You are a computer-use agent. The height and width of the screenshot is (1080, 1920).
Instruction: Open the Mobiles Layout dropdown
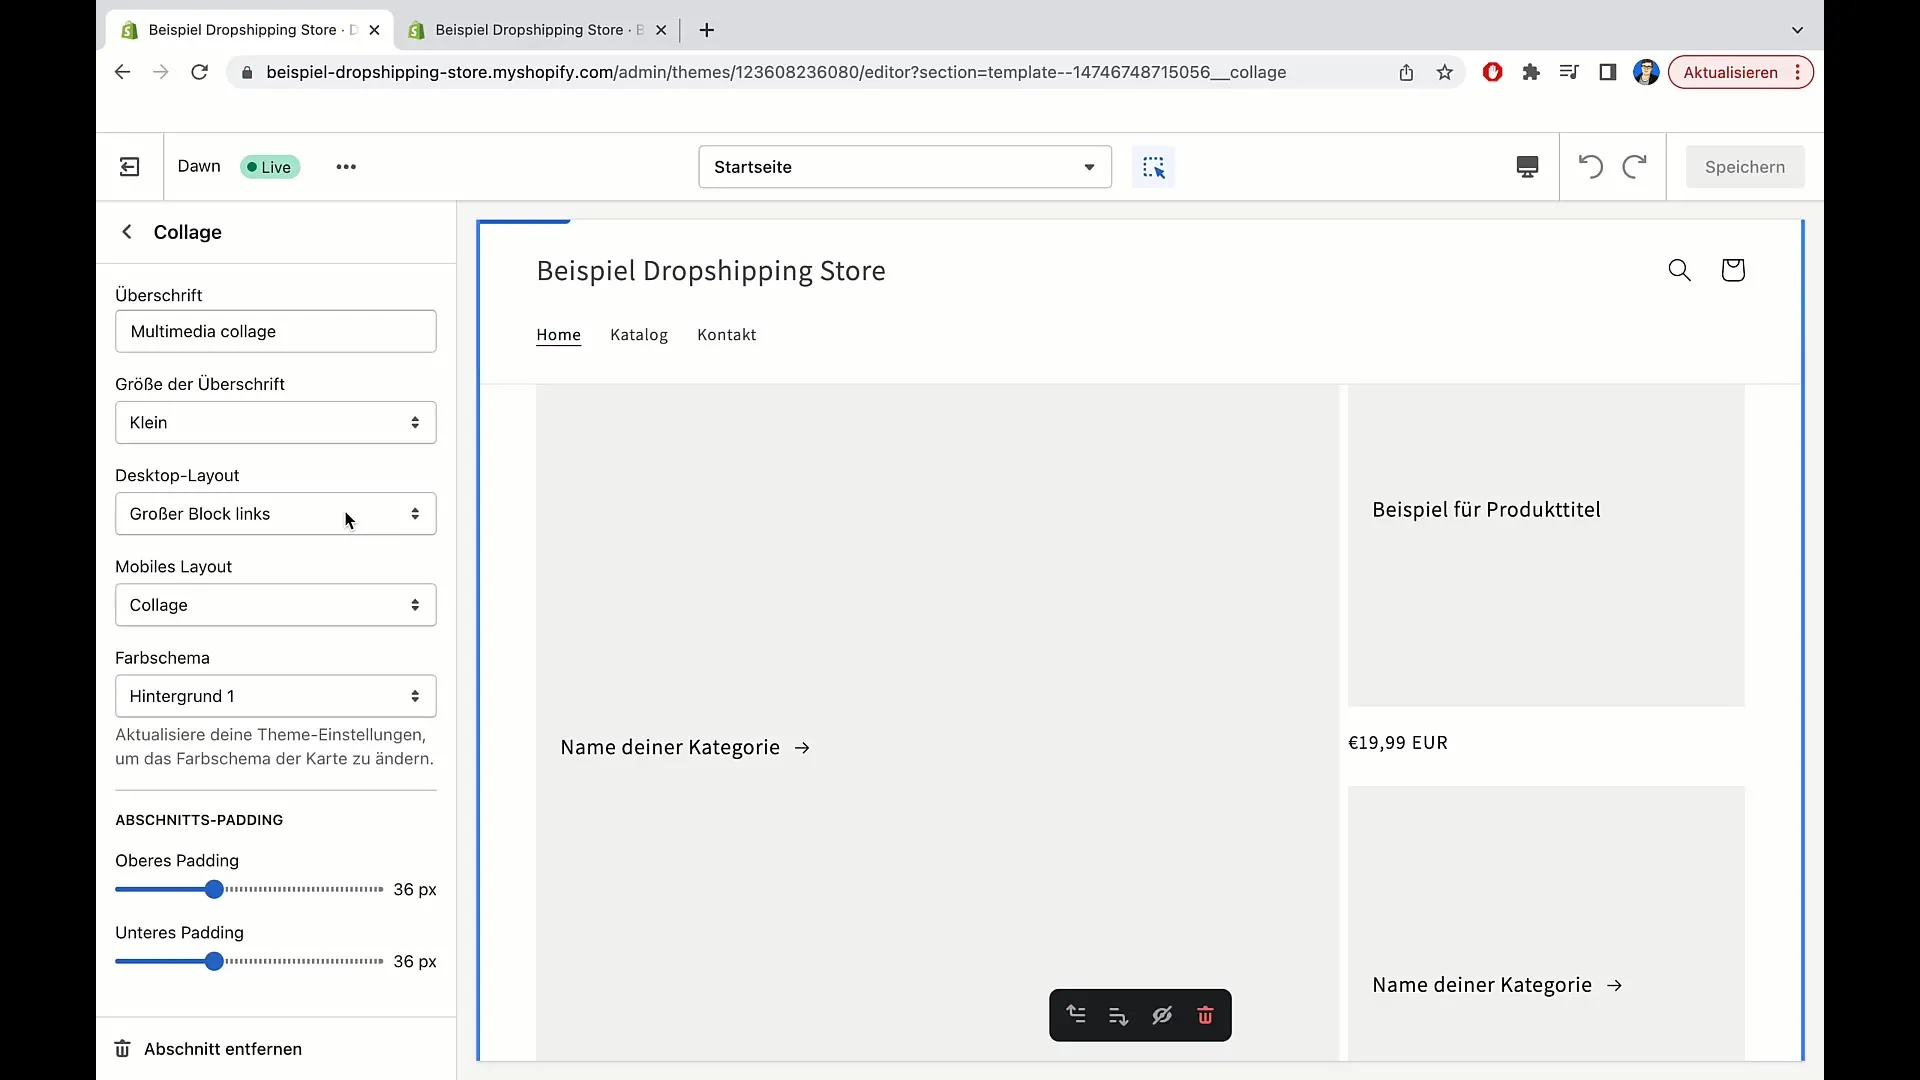click(276, 604)
